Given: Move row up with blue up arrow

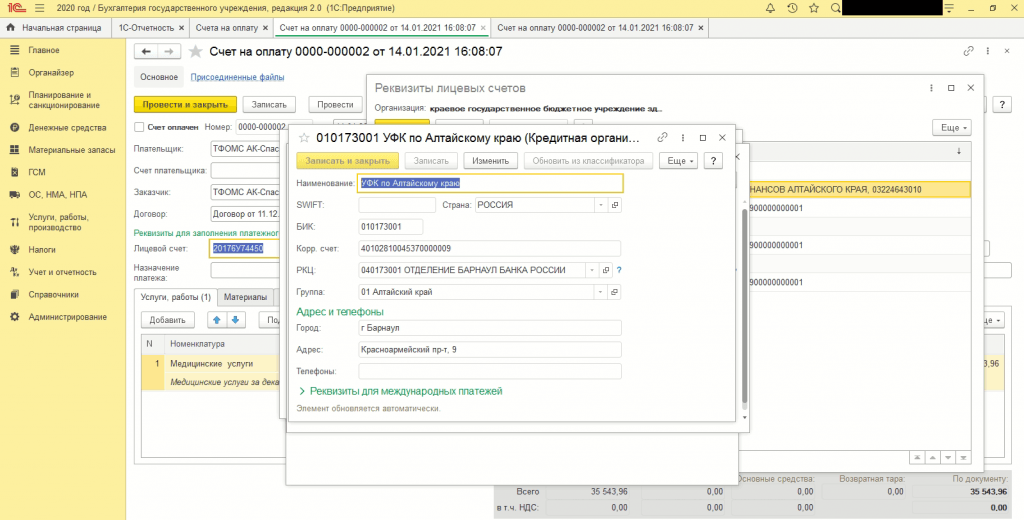Looking at the screenshot, I should (216, 320).
